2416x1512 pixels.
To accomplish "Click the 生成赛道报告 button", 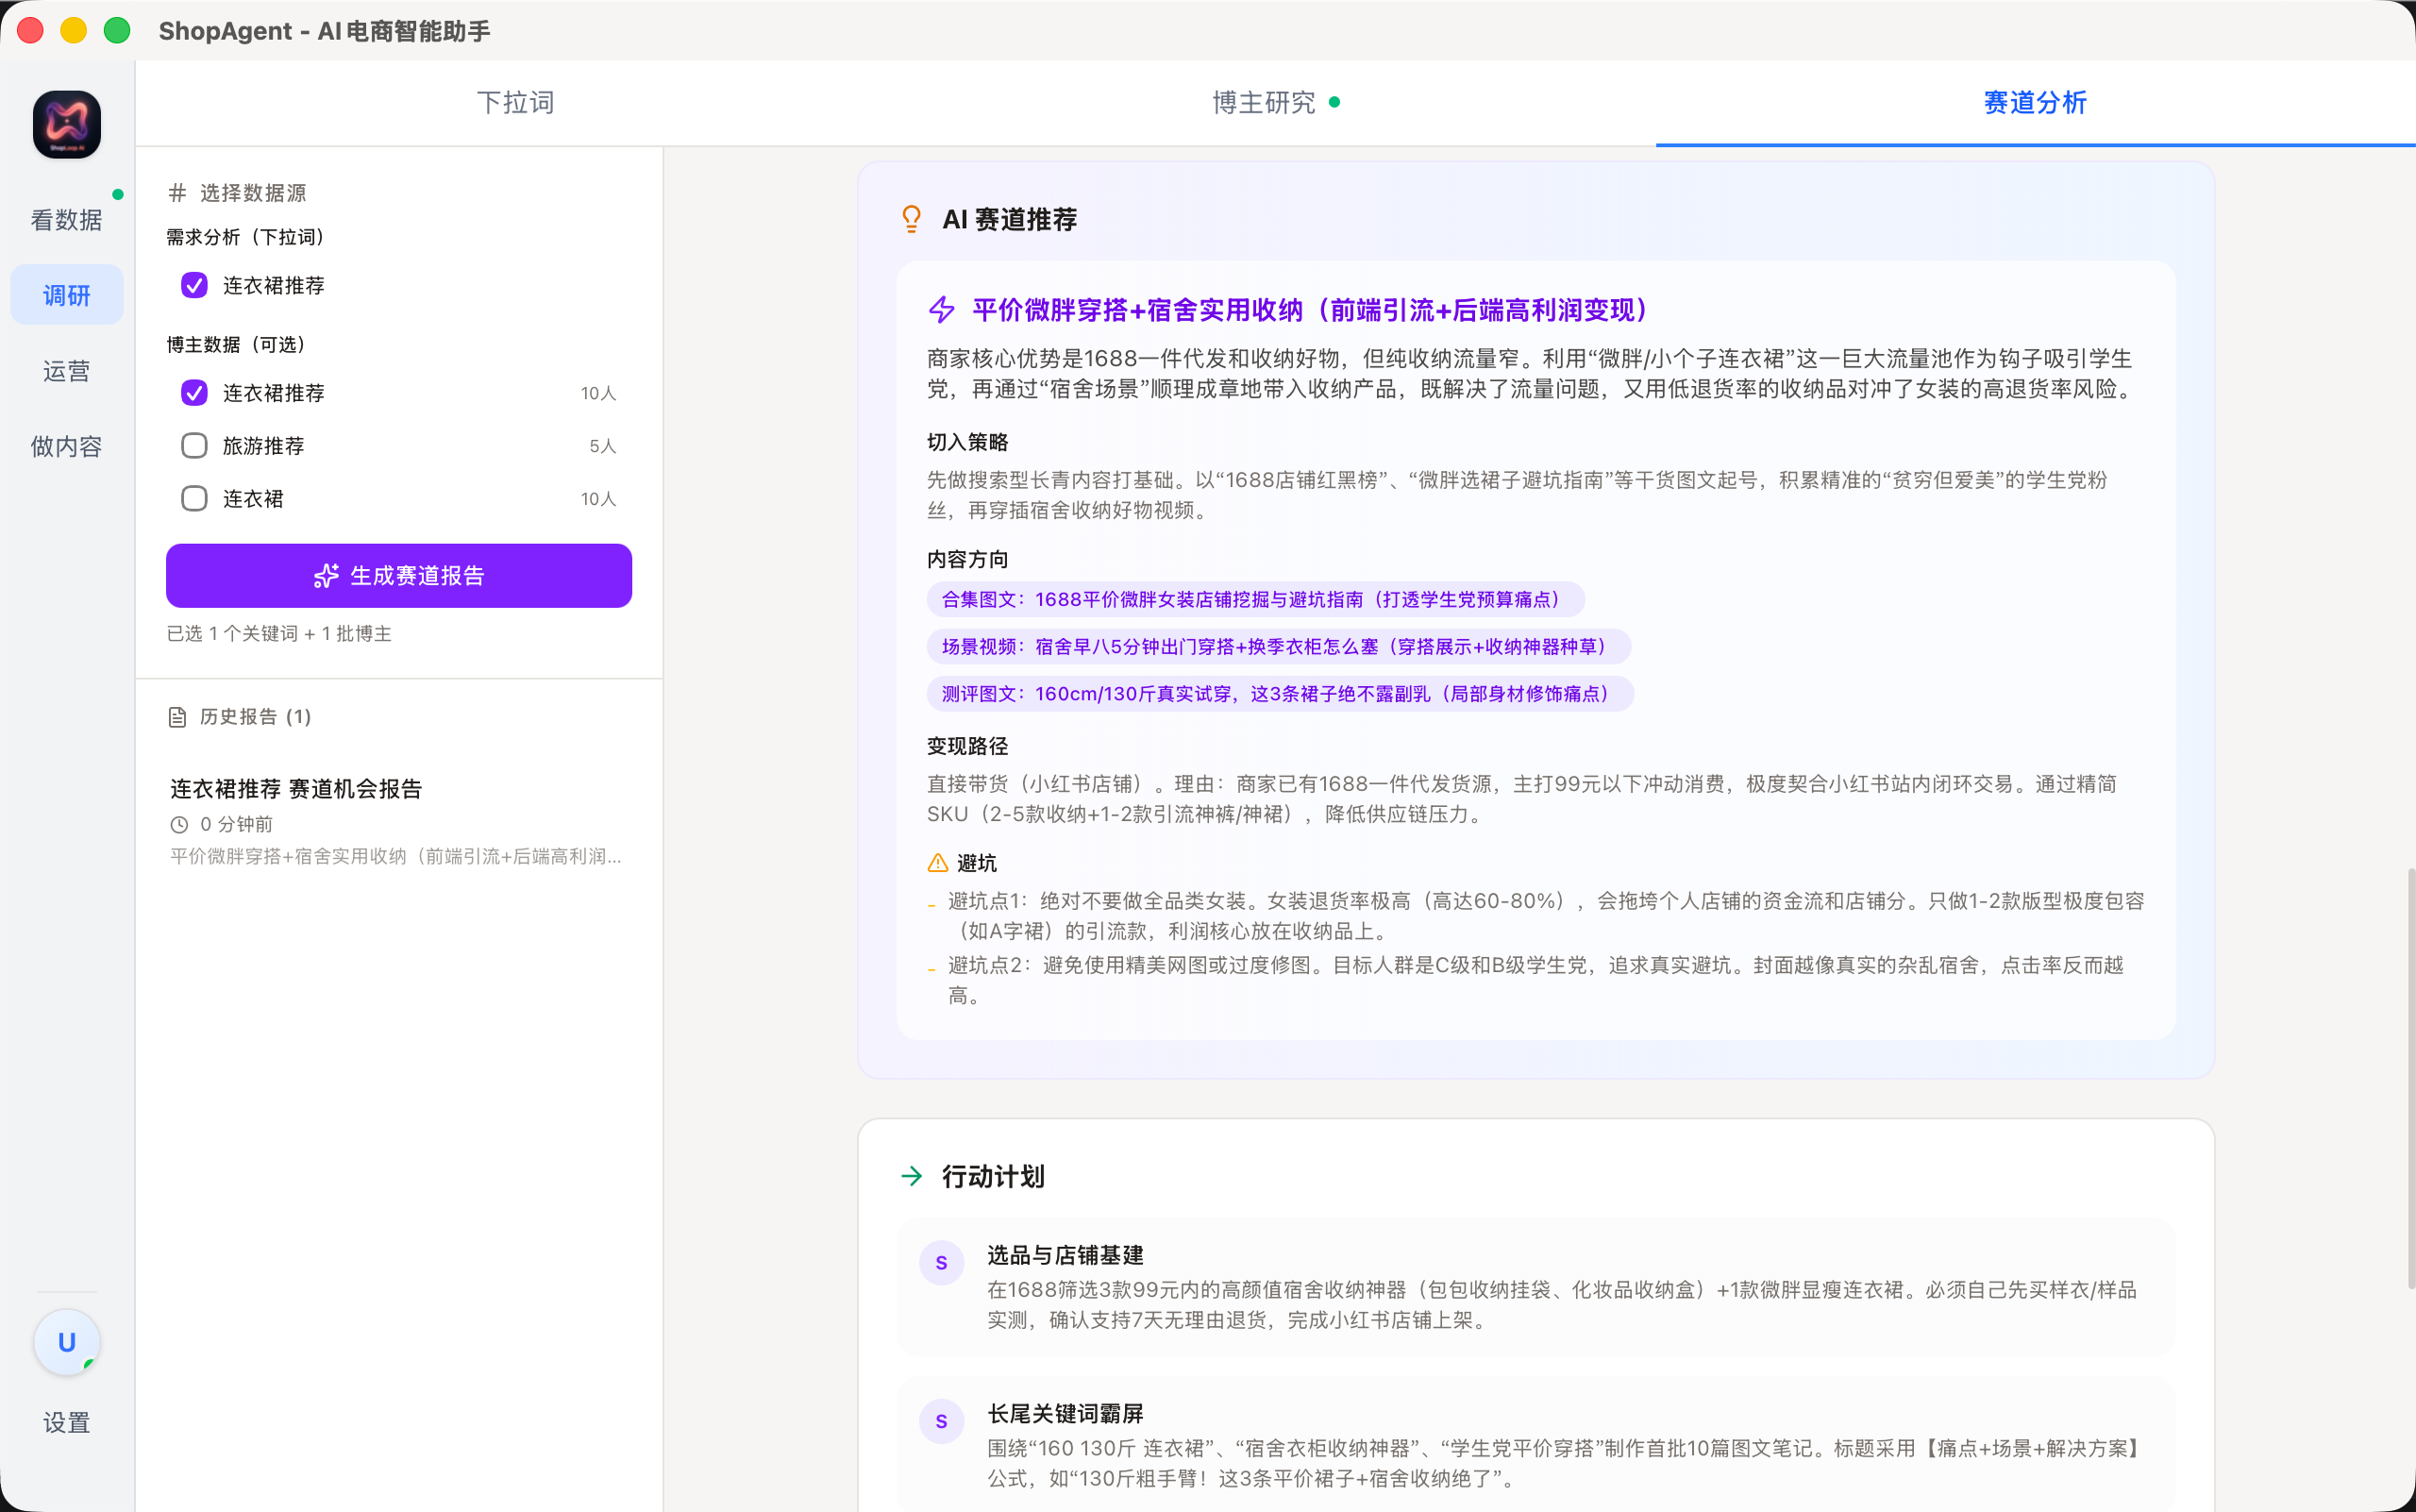I will (x=398, y=575).
